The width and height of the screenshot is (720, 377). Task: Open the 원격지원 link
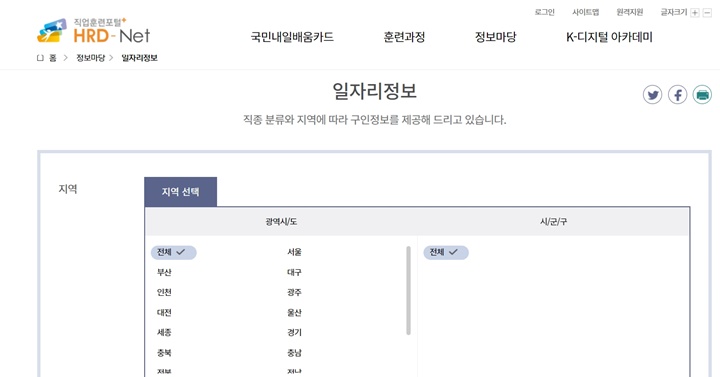point(630,12)
